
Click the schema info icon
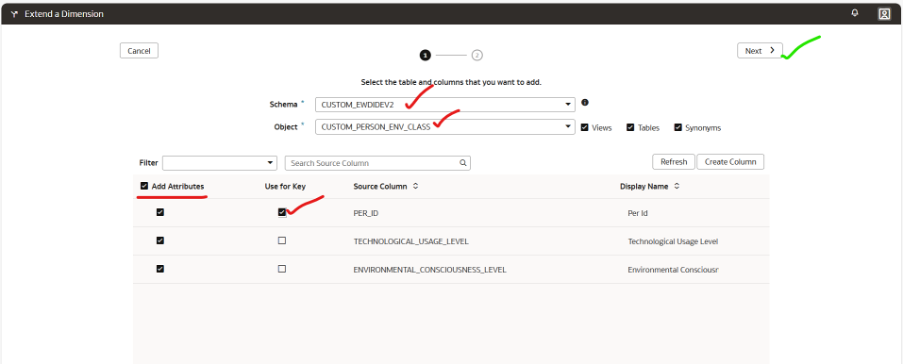click(585, 103)
